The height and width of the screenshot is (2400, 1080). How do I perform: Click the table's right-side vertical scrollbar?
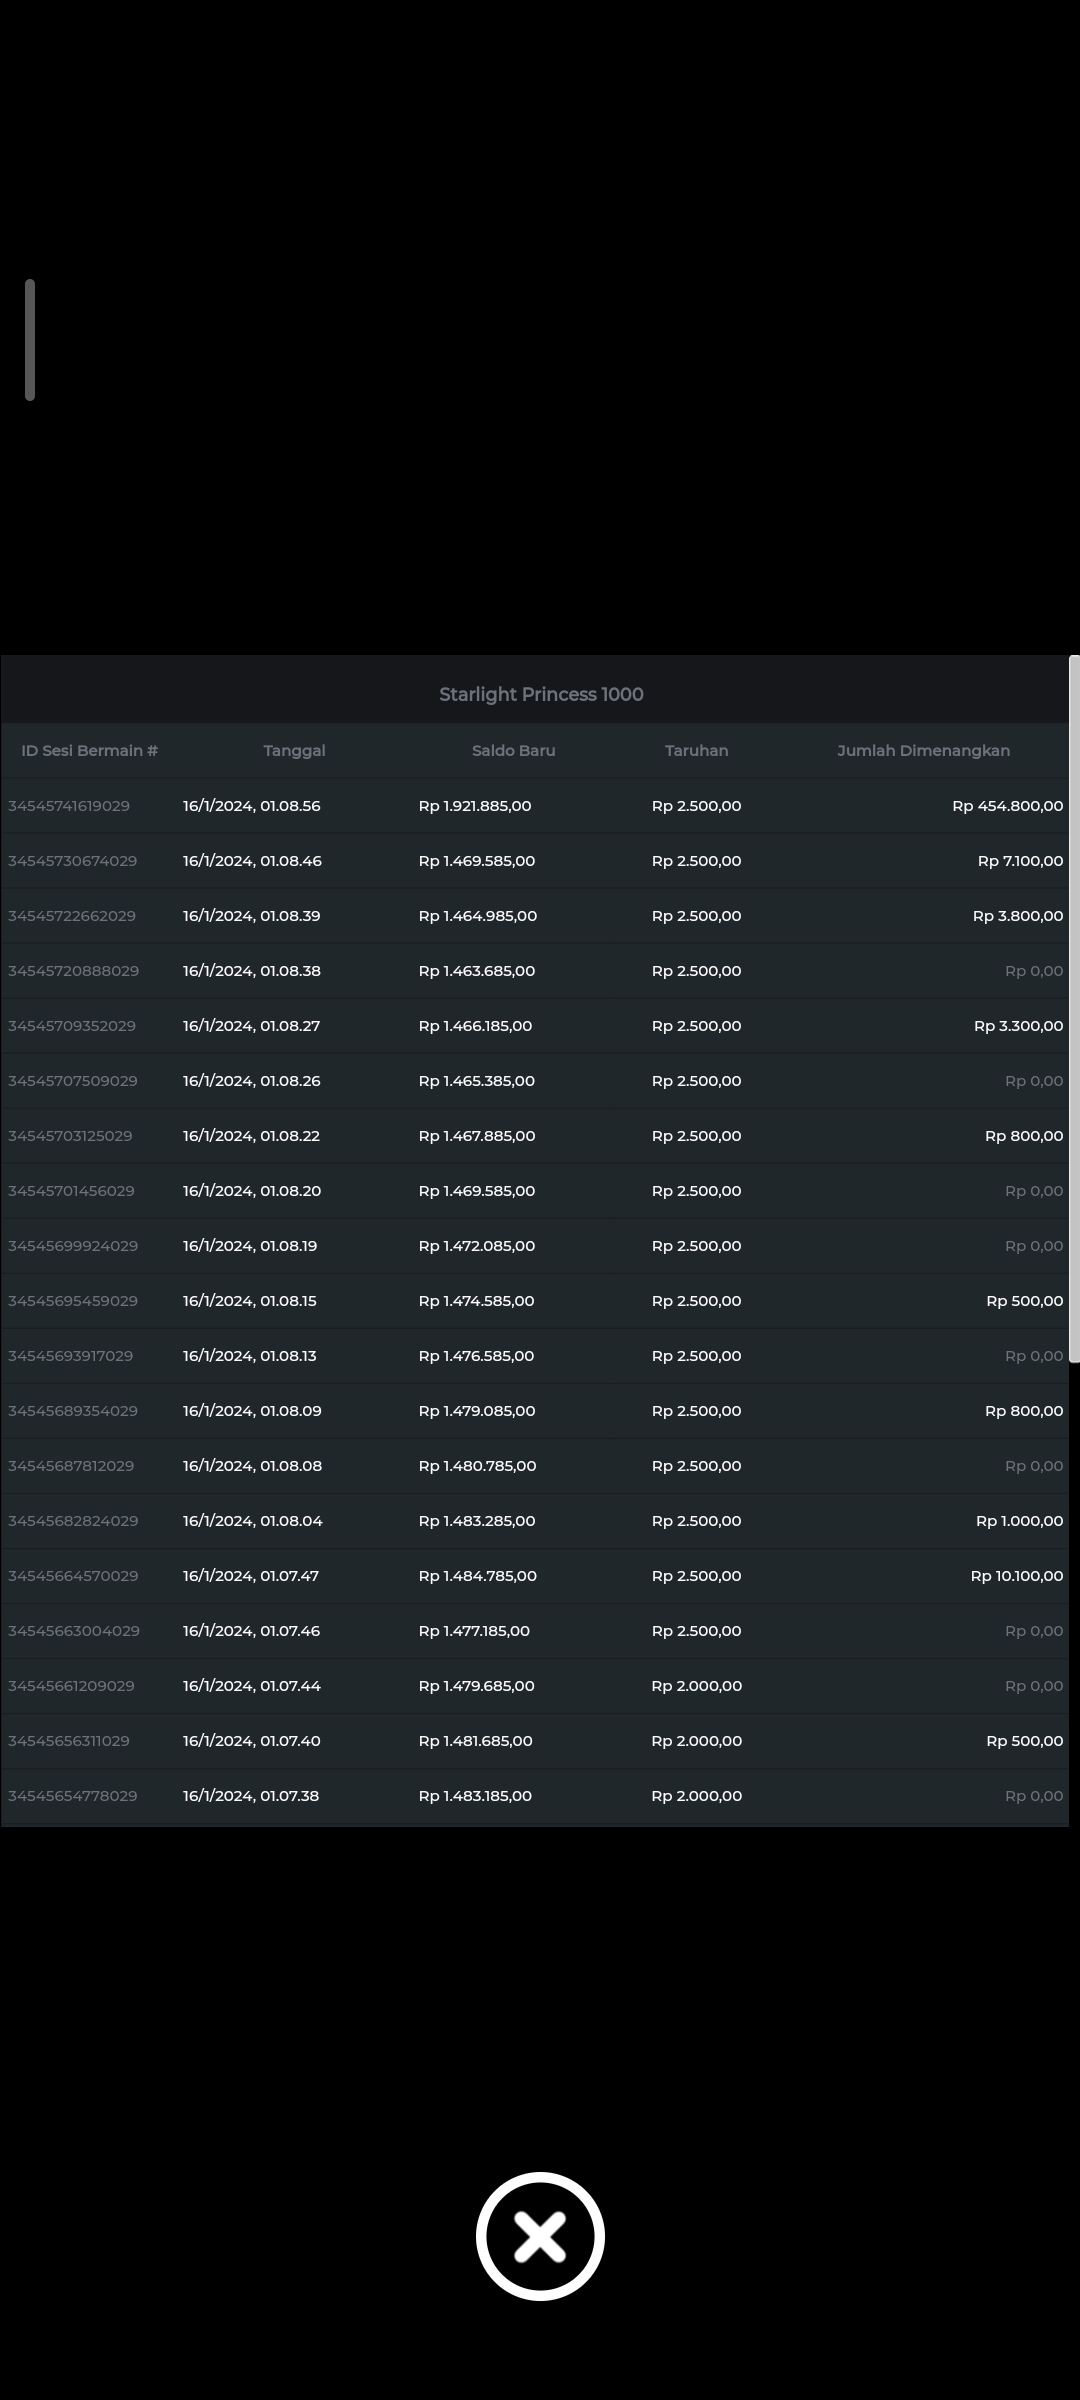click(x=1074, y=1008)
